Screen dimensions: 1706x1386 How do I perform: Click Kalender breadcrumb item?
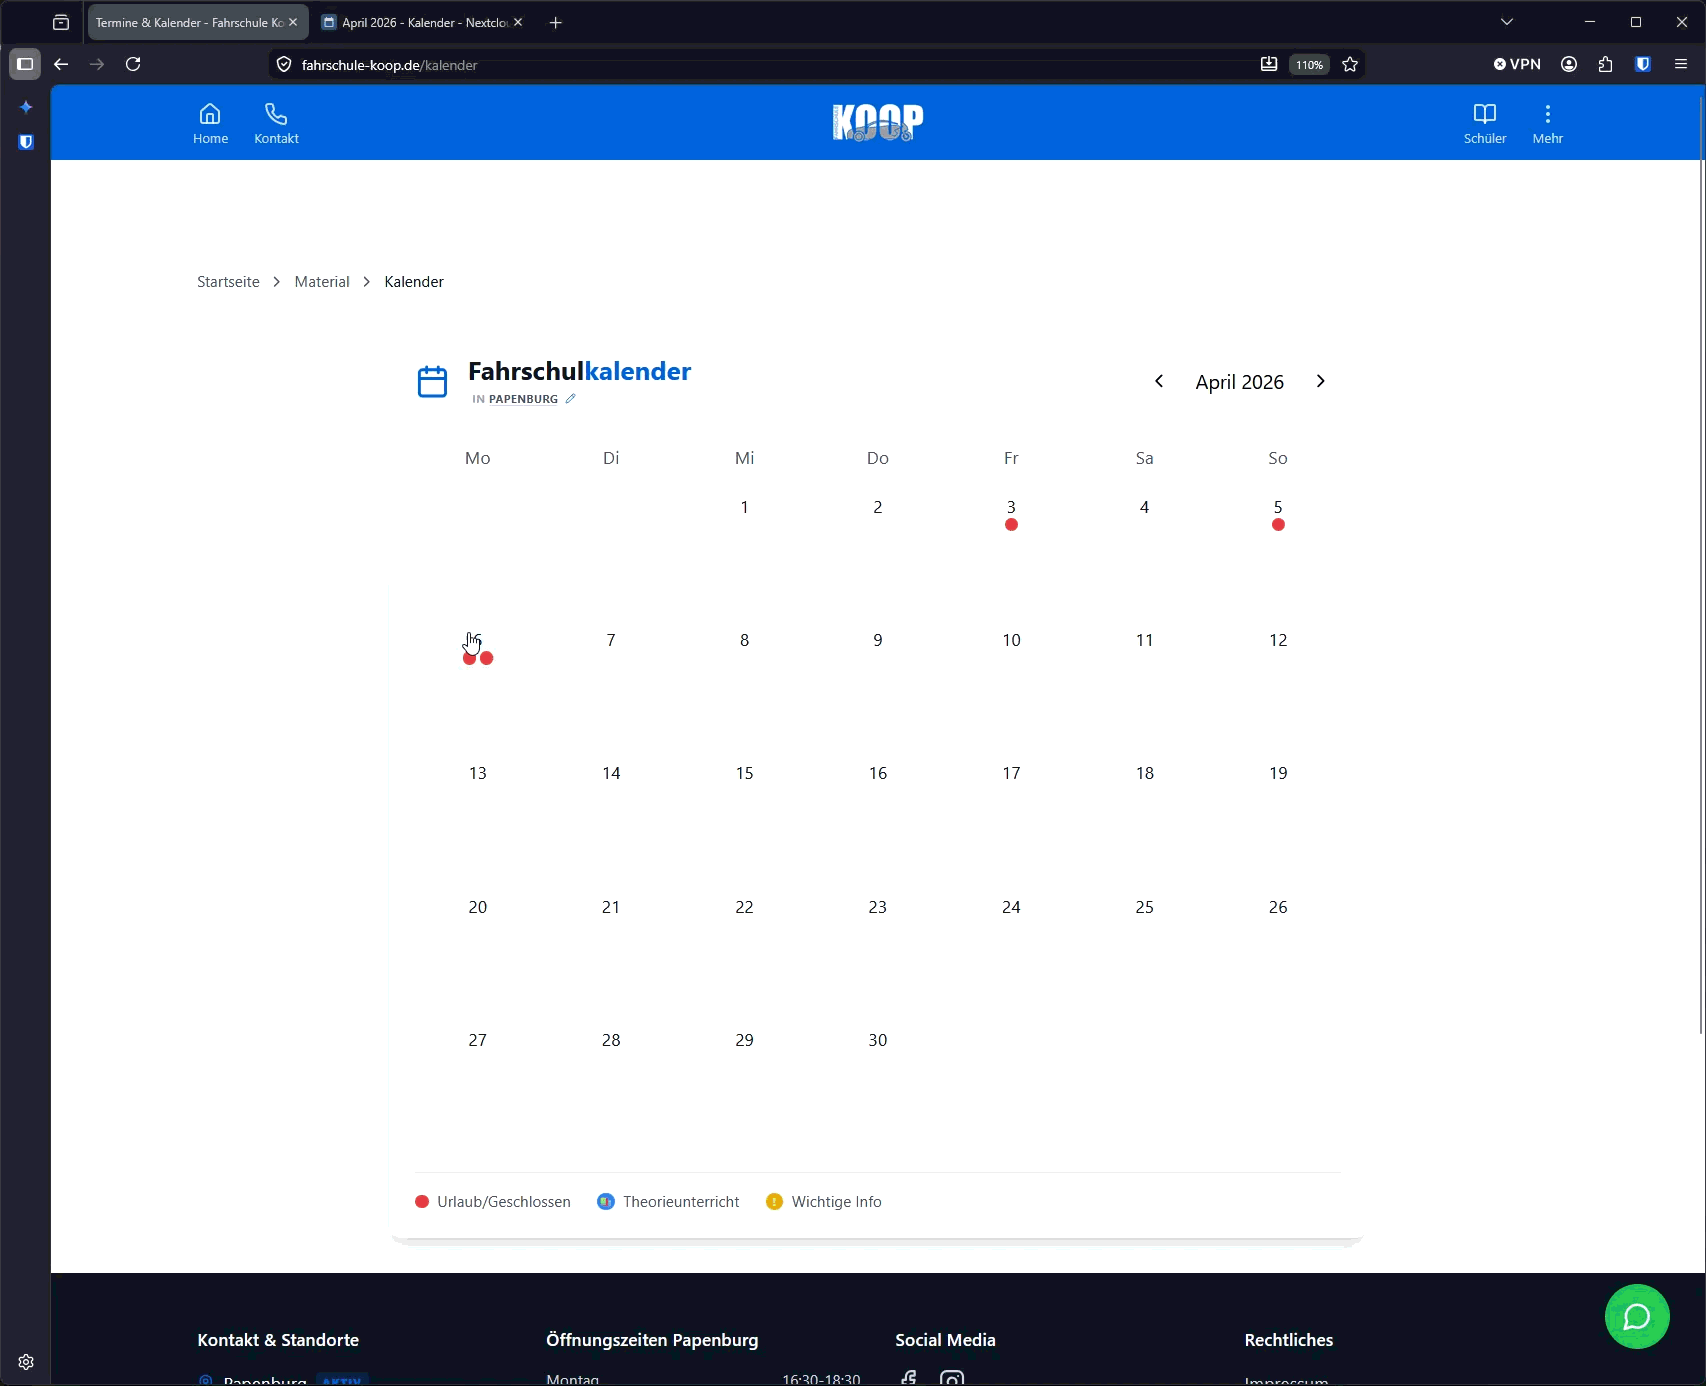tap(414, 282)
